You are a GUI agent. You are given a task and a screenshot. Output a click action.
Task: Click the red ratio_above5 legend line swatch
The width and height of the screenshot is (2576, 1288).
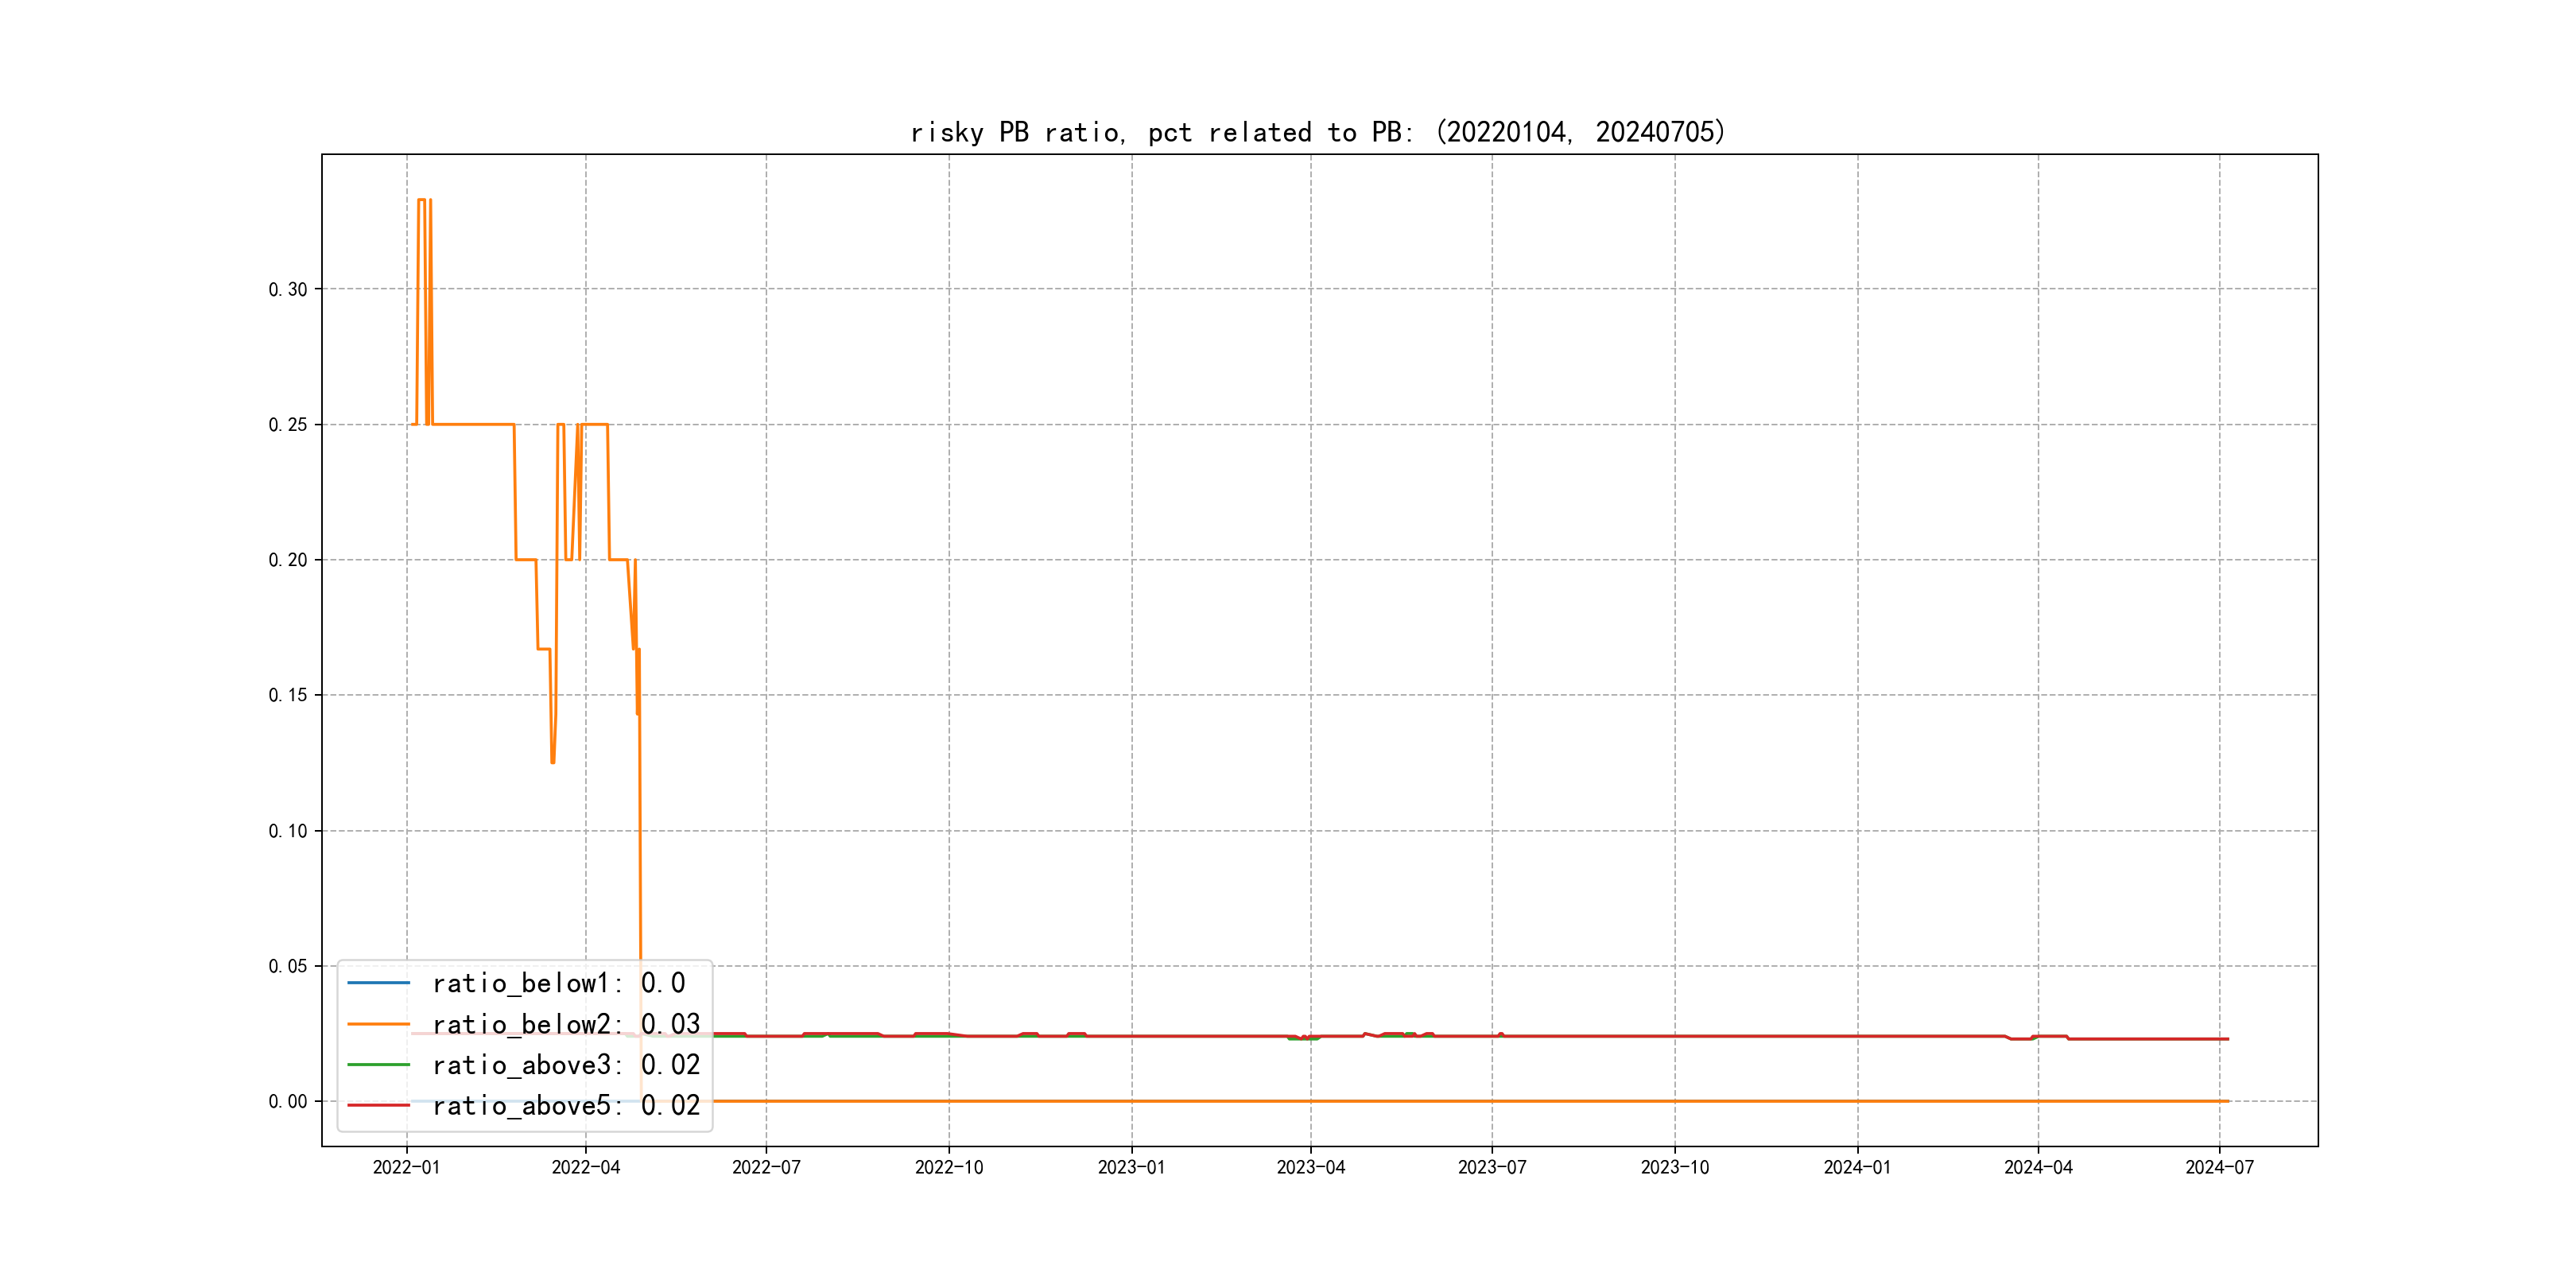coord(378,1106)
